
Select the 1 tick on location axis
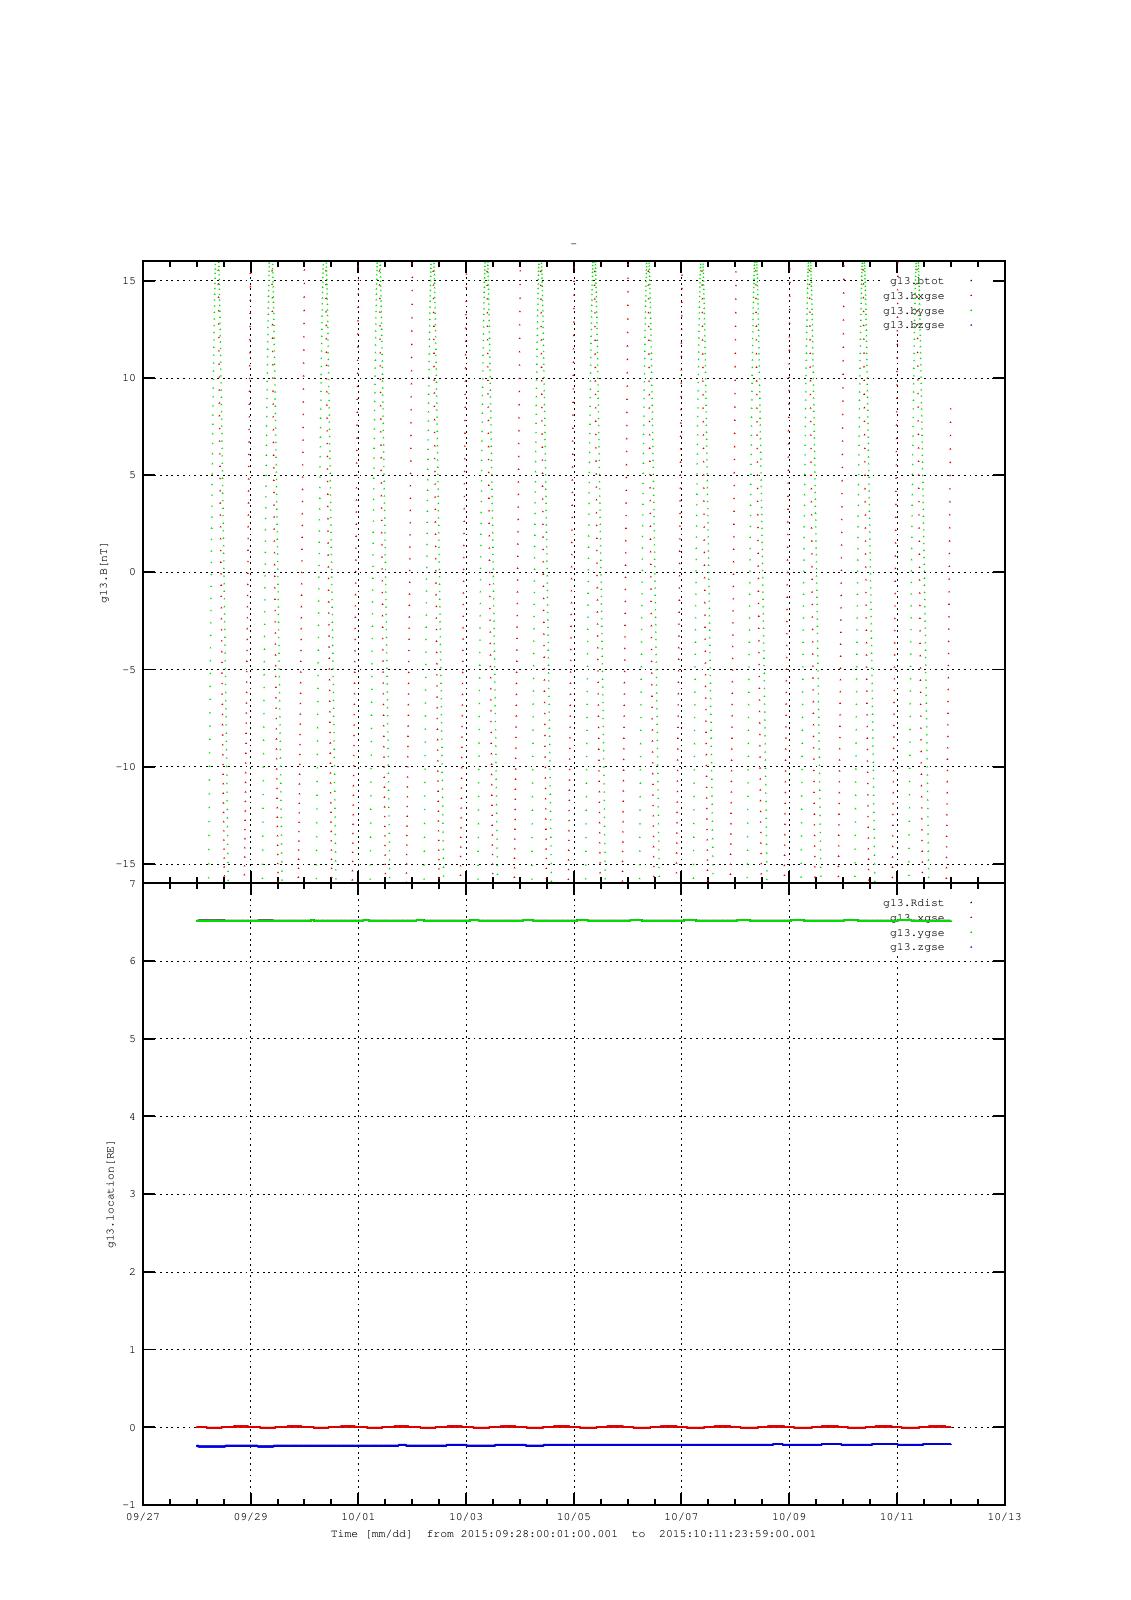pos(132,1350)
